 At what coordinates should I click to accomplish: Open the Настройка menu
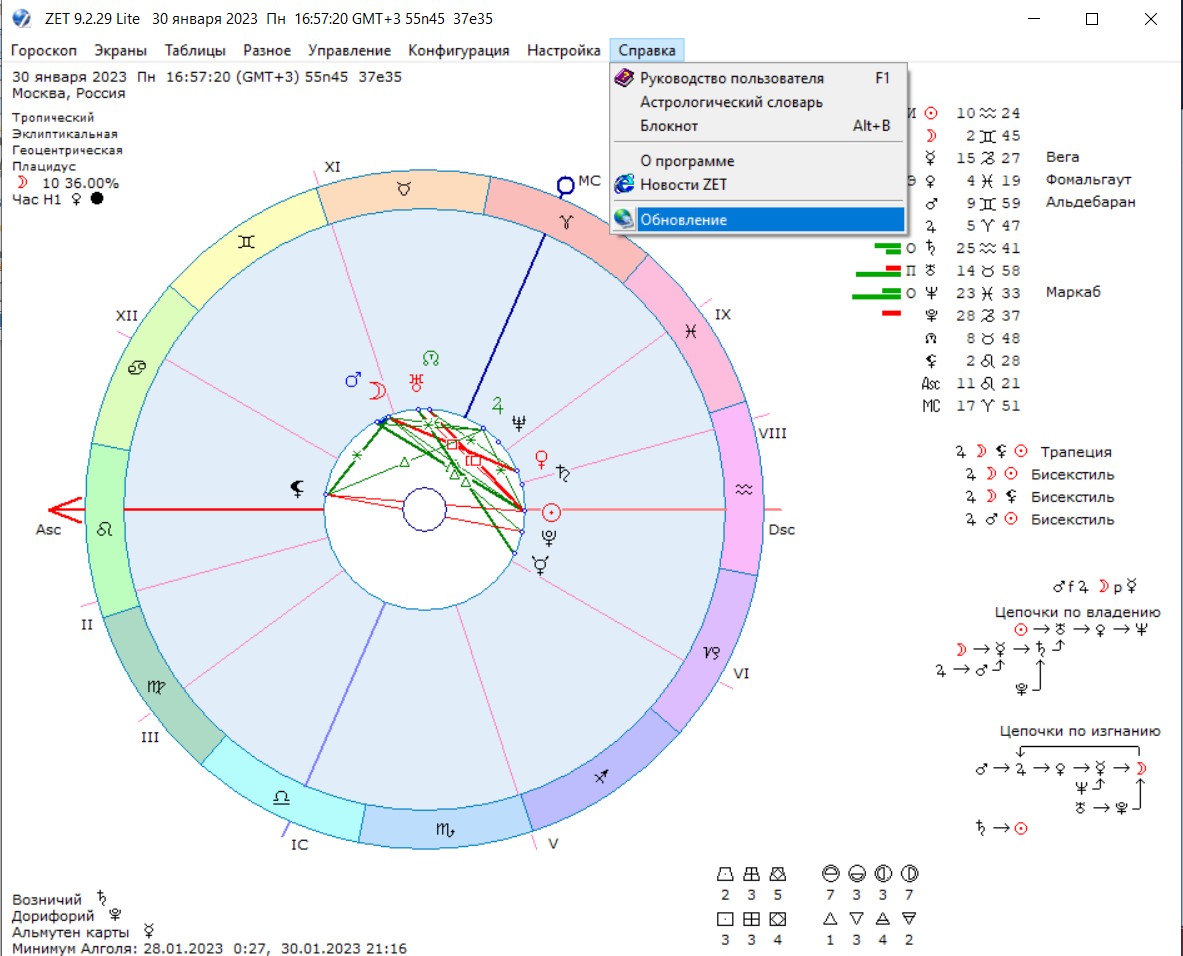click(x=563, y=50)
